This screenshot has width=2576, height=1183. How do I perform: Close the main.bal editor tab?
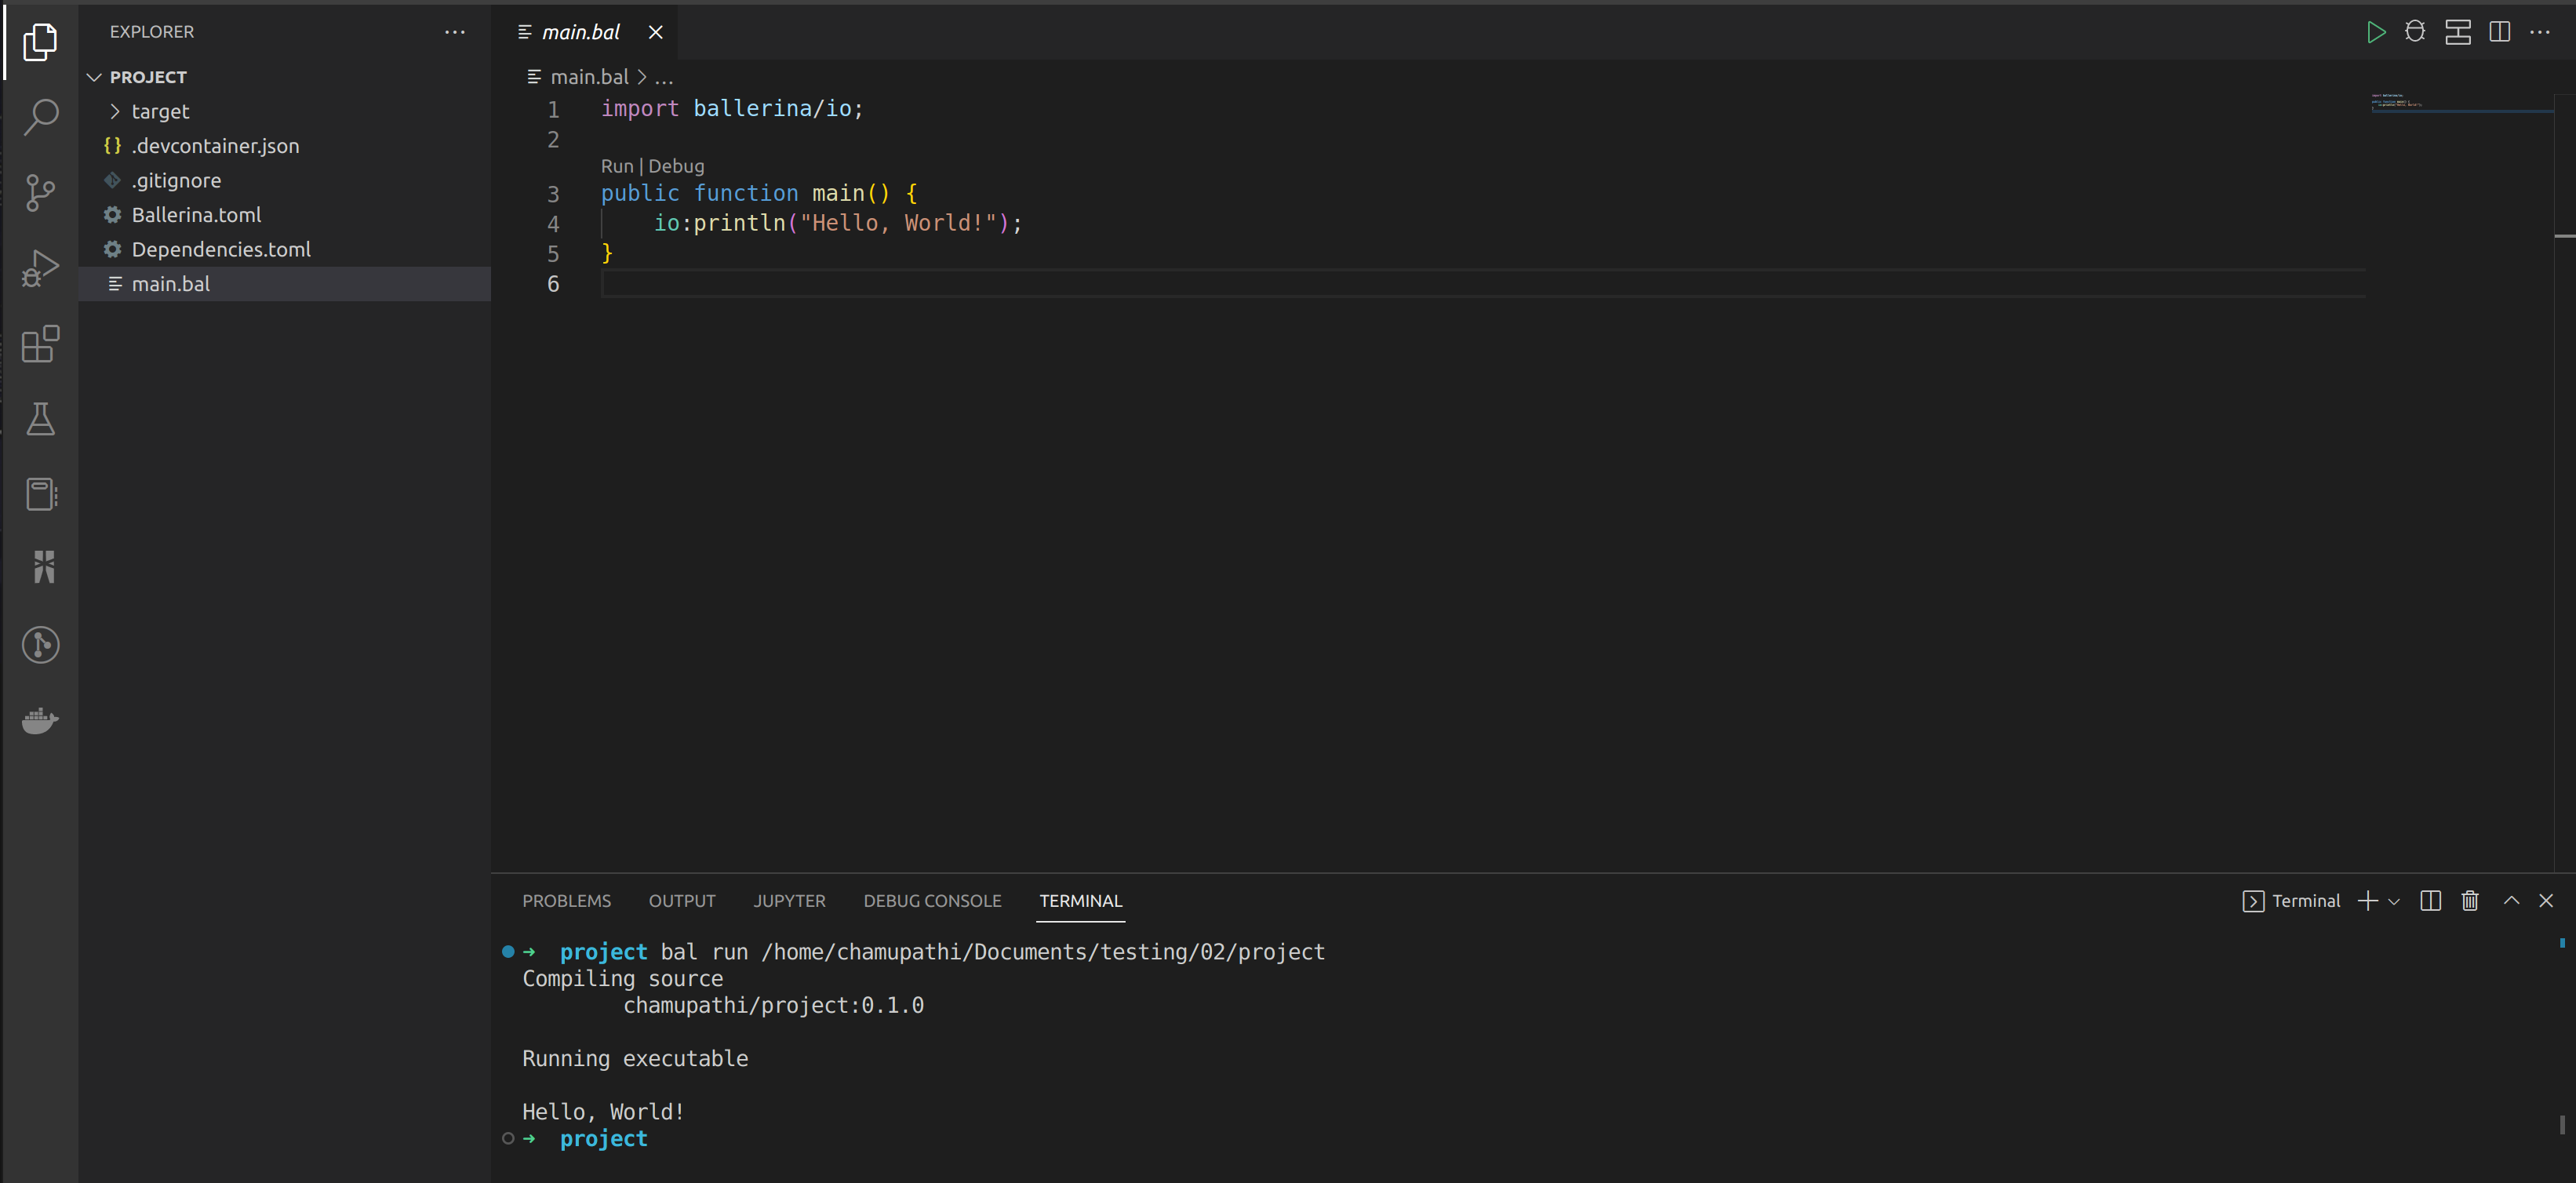656,32
